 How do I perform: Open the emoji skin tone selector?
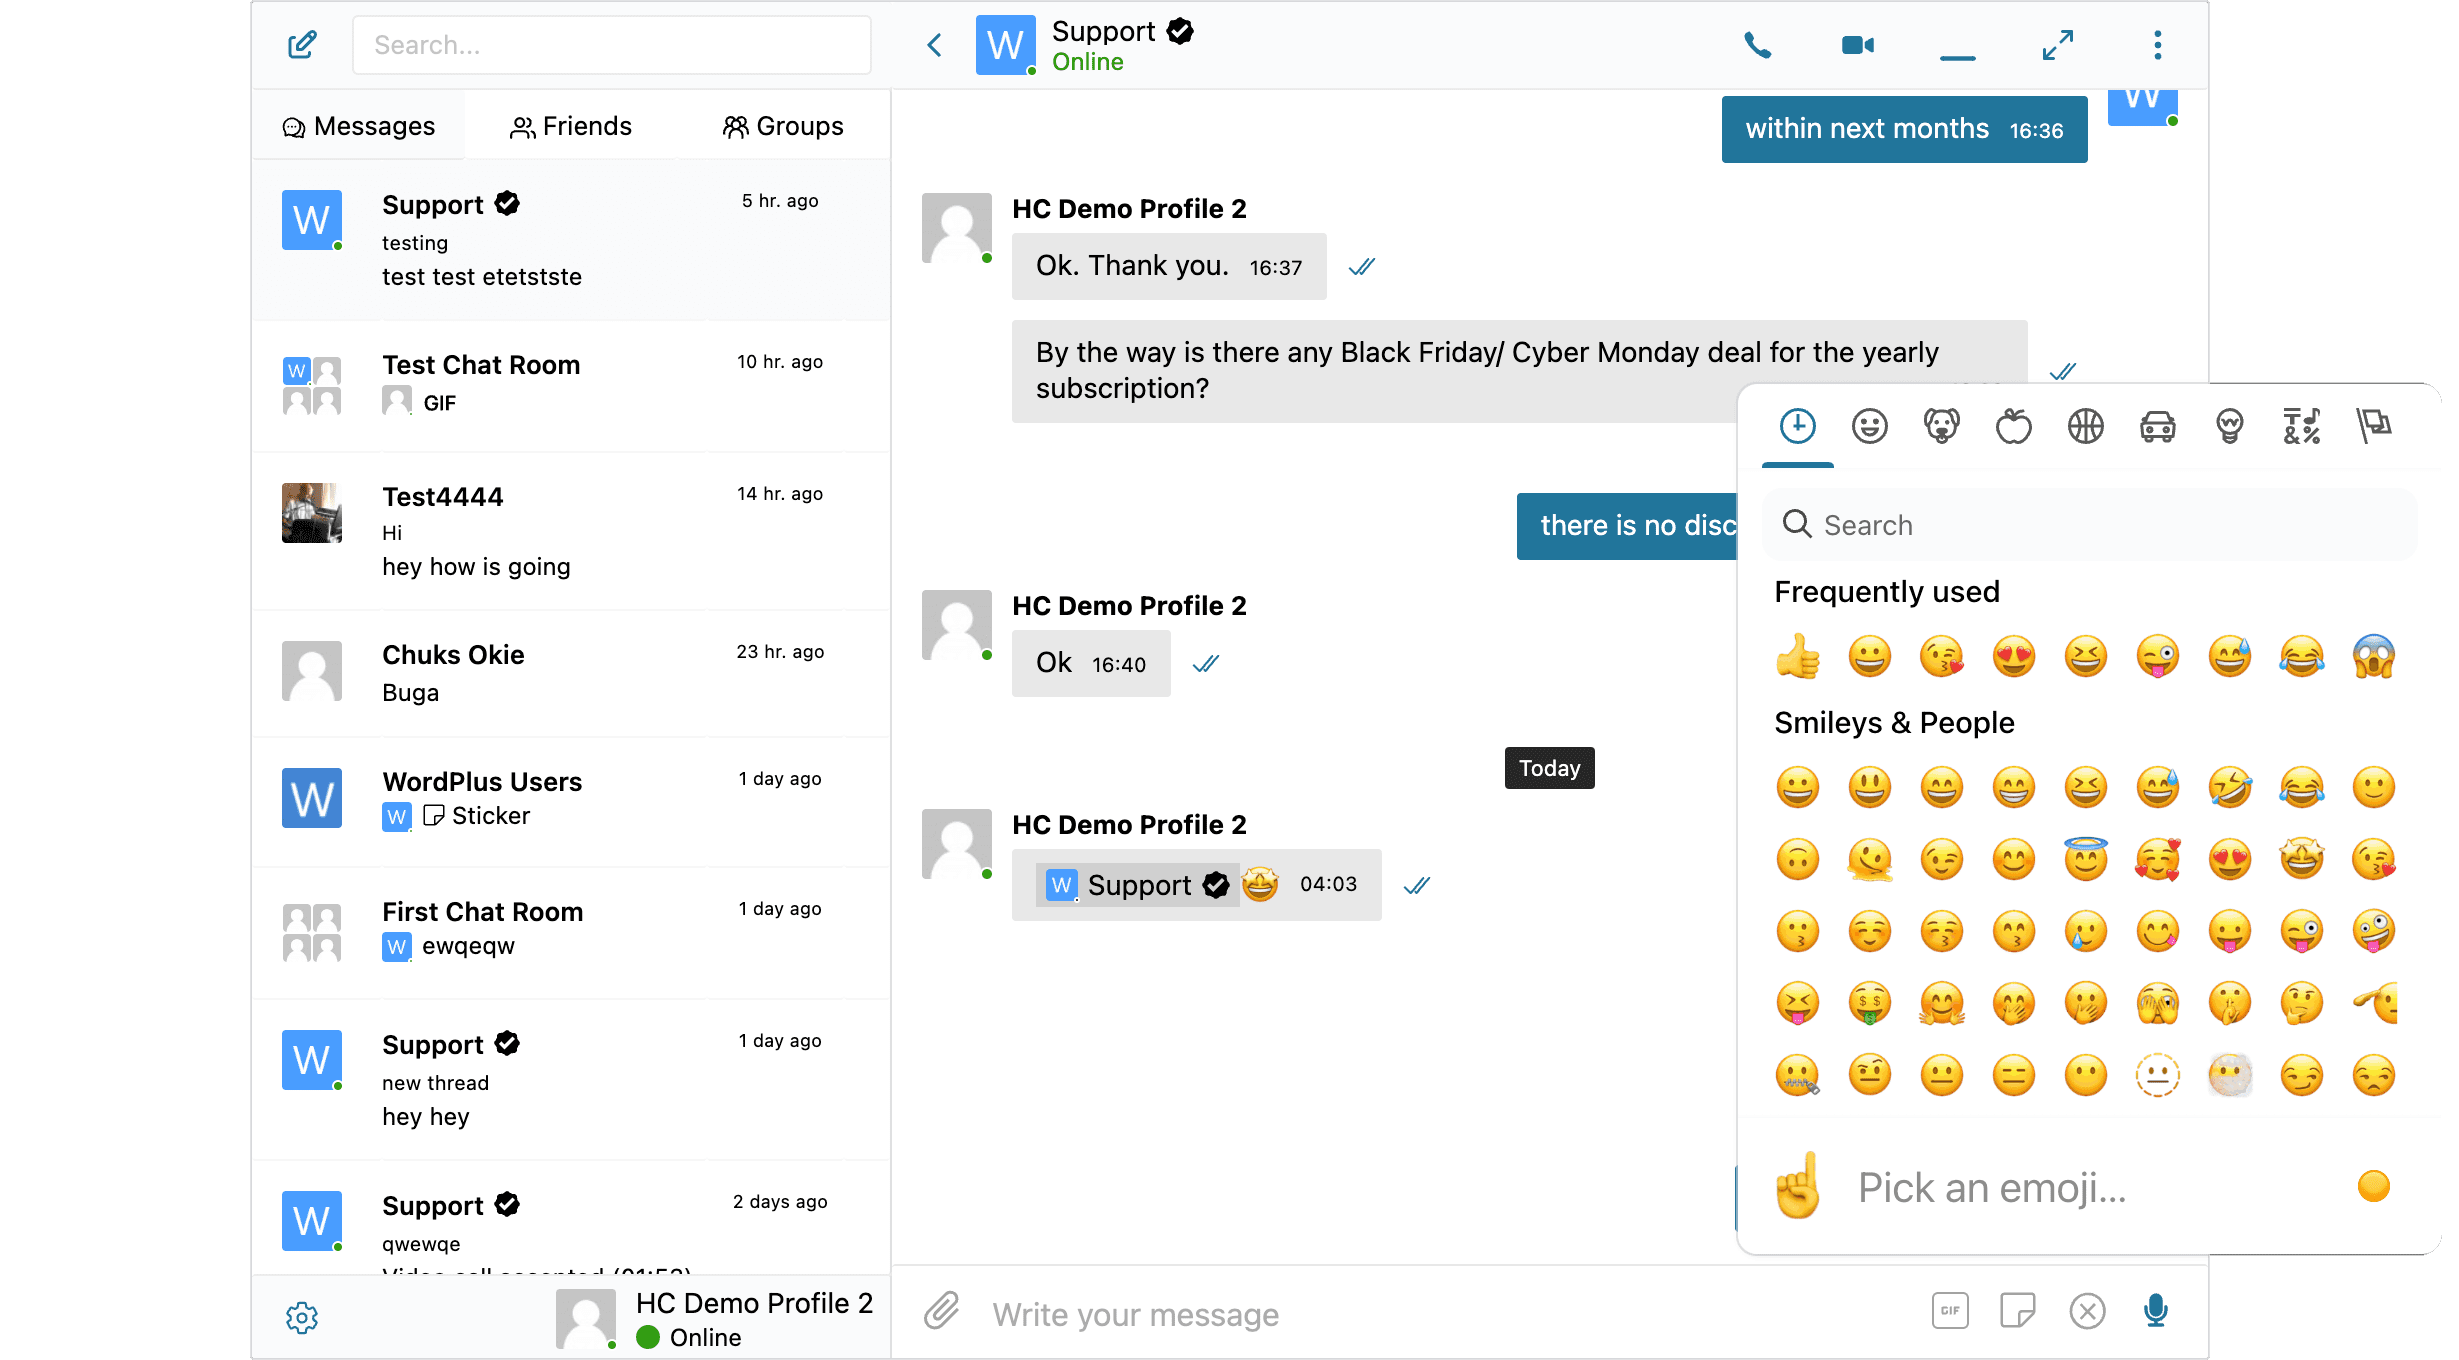coord(2373,1186)
